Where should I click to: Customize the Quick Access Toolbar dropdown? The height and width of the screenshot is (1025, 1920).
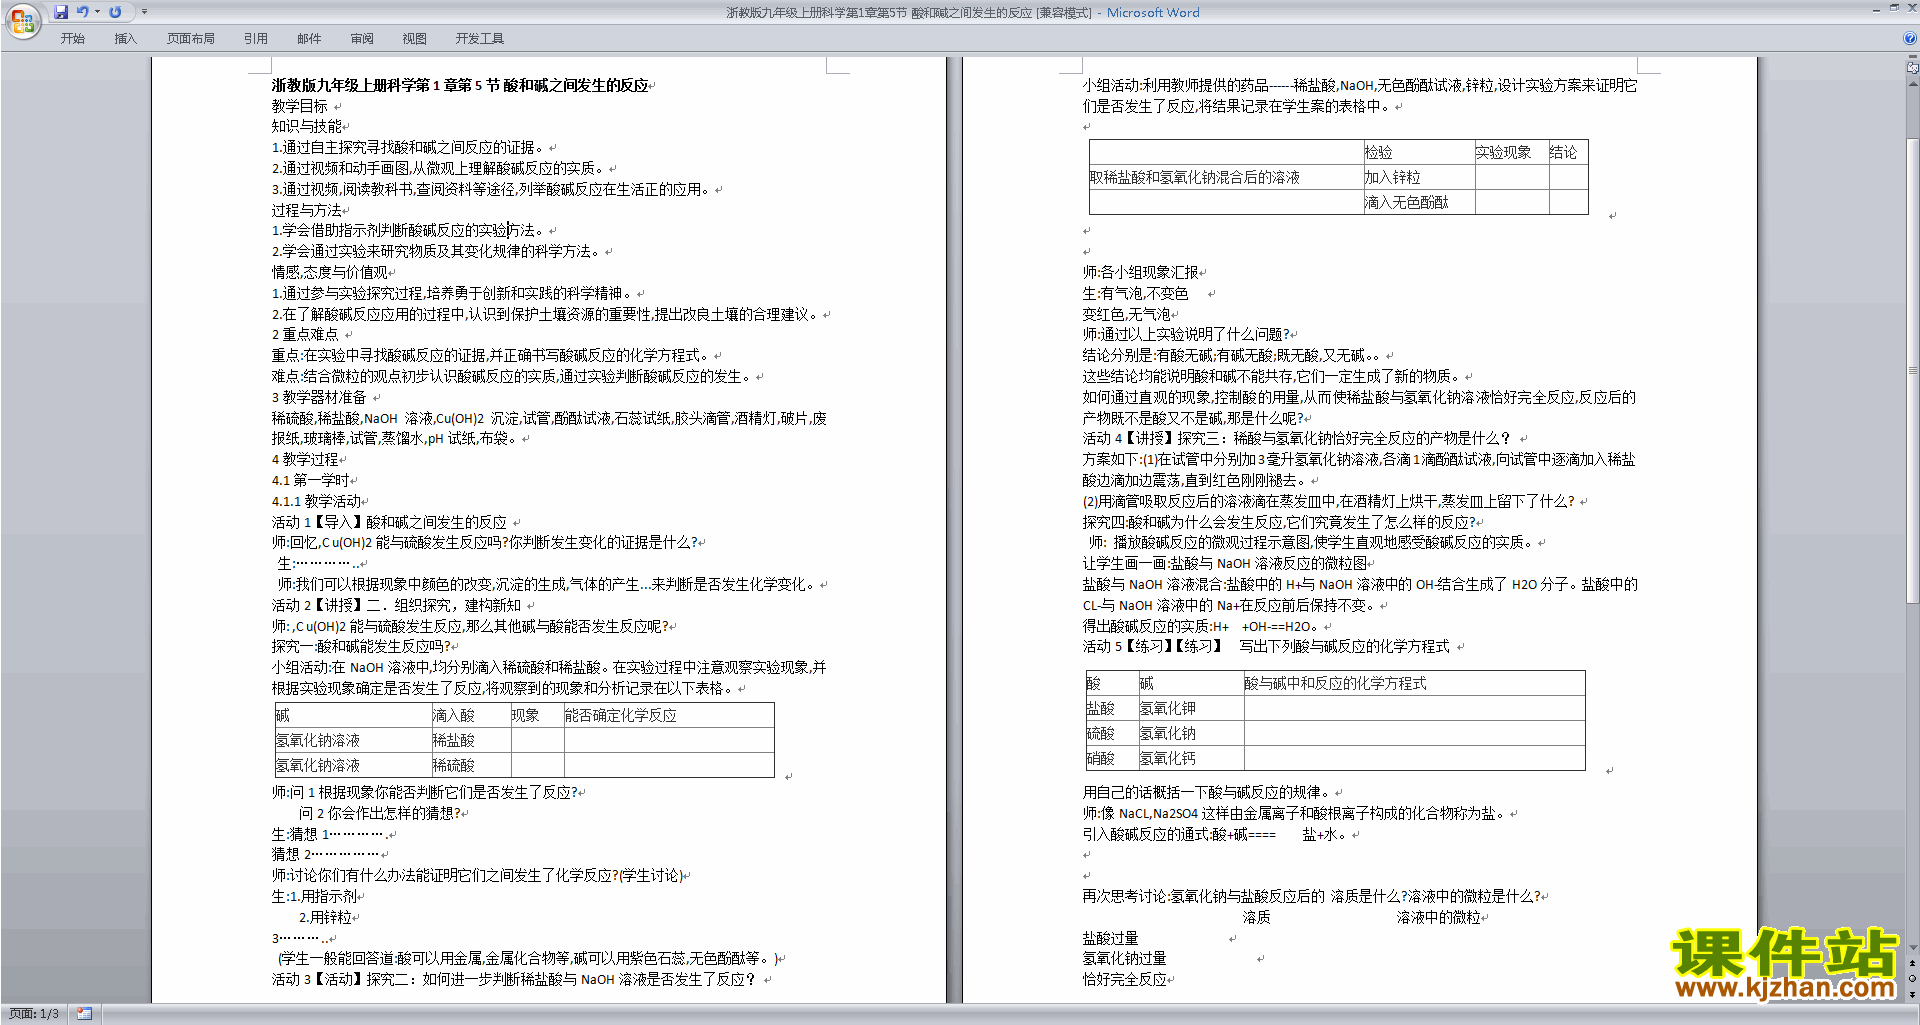[144, 12]
